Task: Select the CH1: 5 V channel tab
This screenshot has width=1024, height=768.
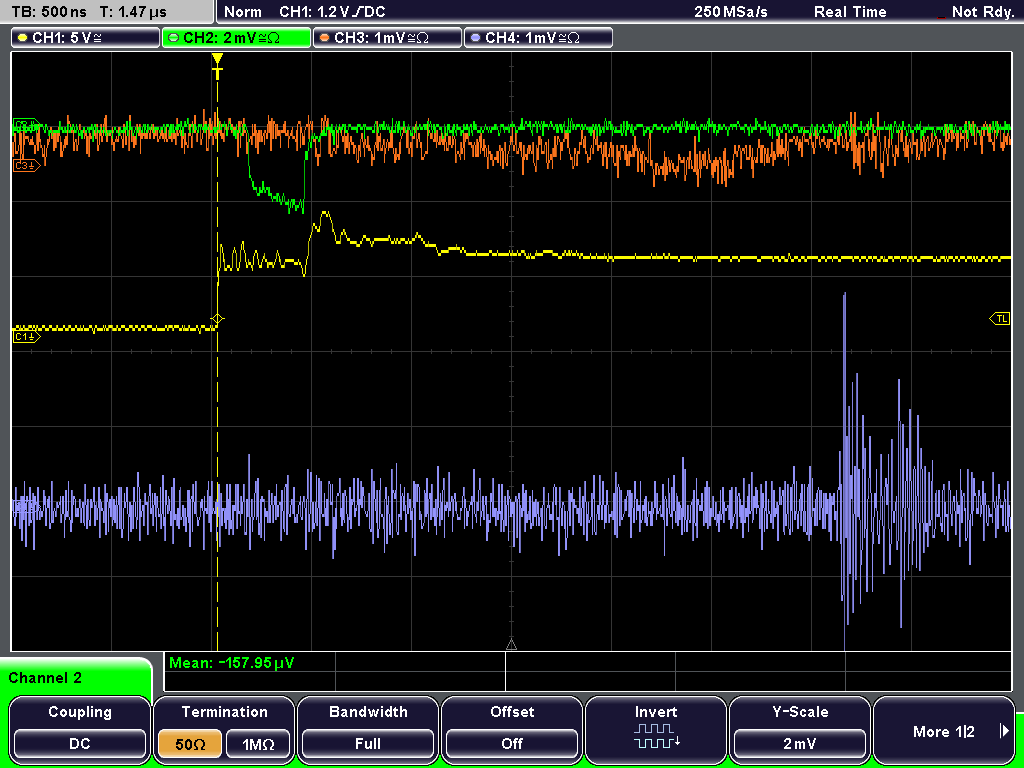Action: tap(86, 37)
